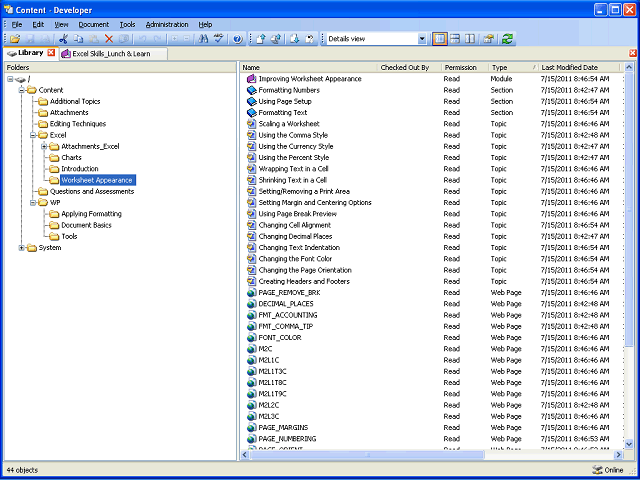Select the Using the Comma Style row
Image resolution: width=640 pixels, height=480 pixels.
[431, 135]
